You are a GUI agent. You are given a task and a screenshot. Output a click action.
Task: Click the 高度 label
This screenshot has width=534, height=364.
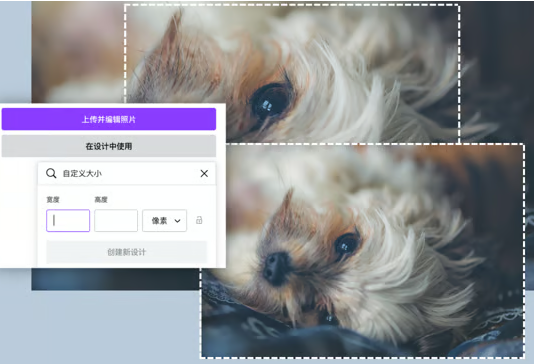[x=101, y=200]
